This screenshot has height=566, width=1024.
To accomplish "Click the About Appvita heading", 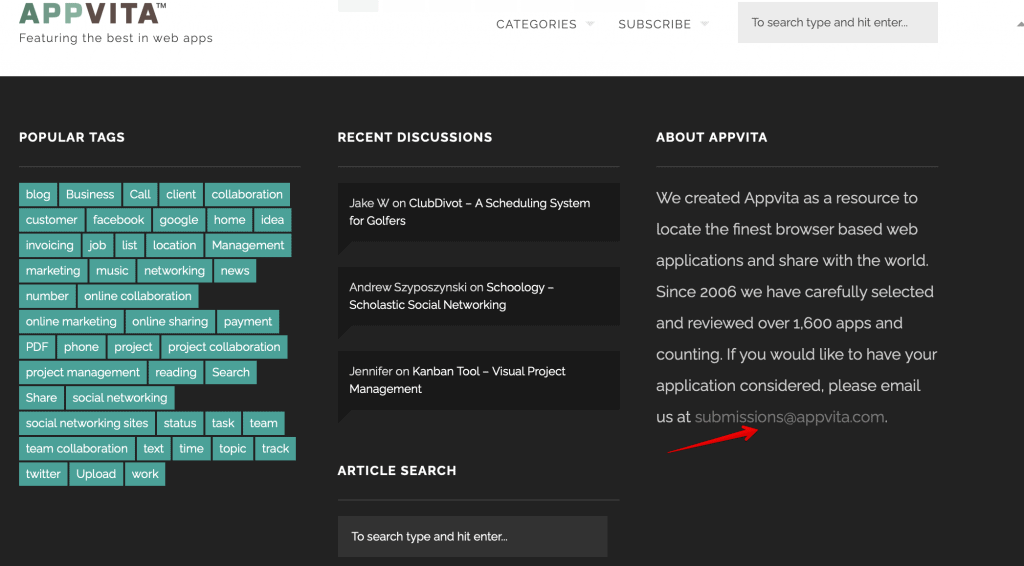I will 712,138.
